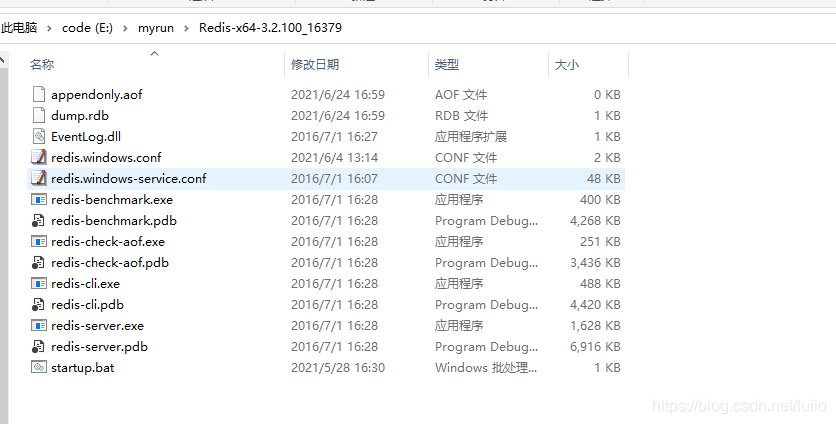Click date 2021/5/28 16:30
Viewport: 836px width, 424px height.
tap(338, 367)
